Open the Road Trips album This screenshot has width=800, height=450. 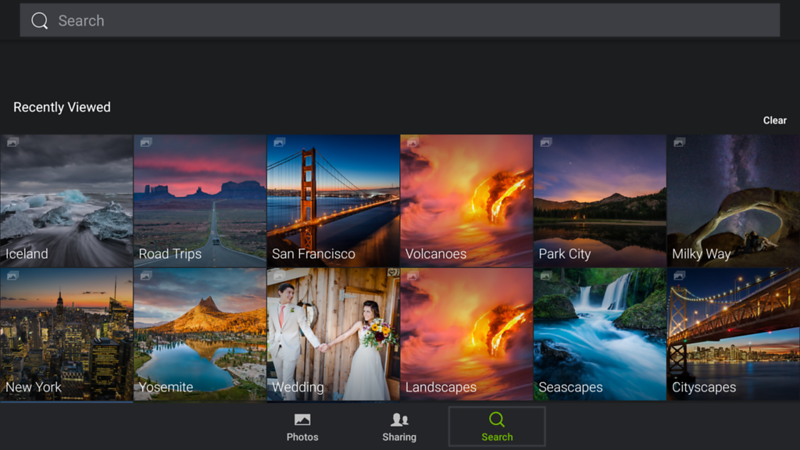point(199,201)
